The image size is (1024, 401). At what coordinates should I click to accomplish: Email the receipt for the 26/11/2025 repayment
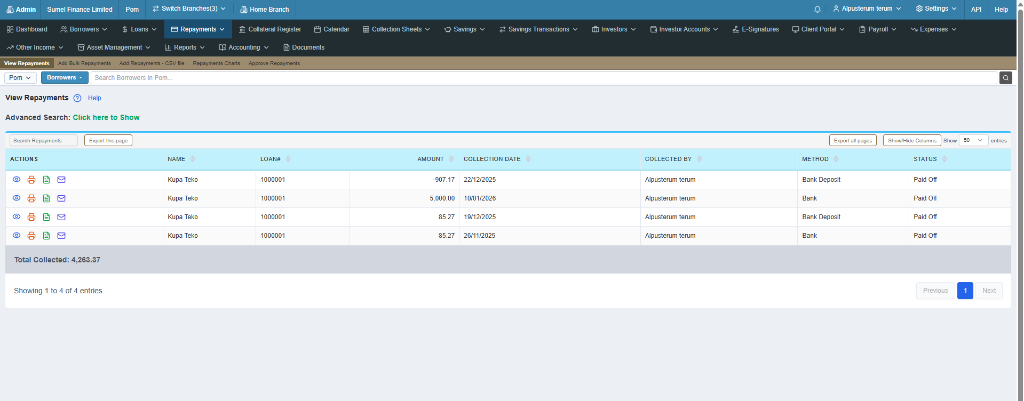[61, 235]
